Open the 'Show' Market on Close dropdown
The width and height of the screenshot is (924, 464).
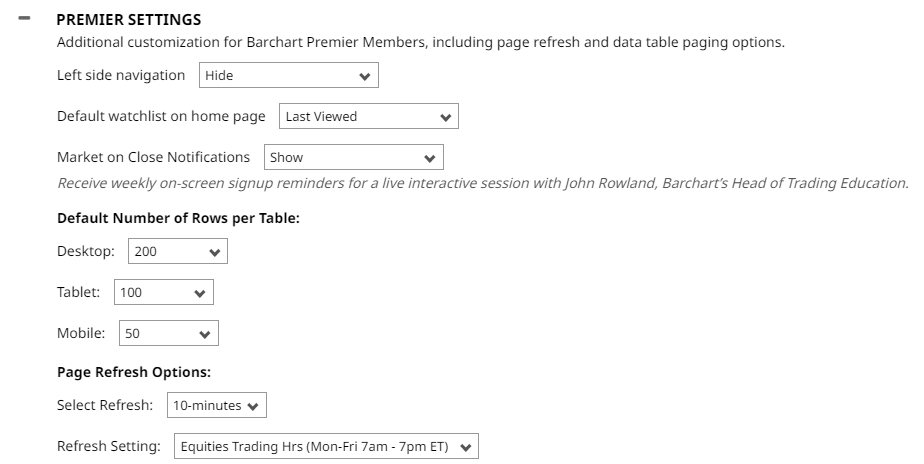coord(345,158)
